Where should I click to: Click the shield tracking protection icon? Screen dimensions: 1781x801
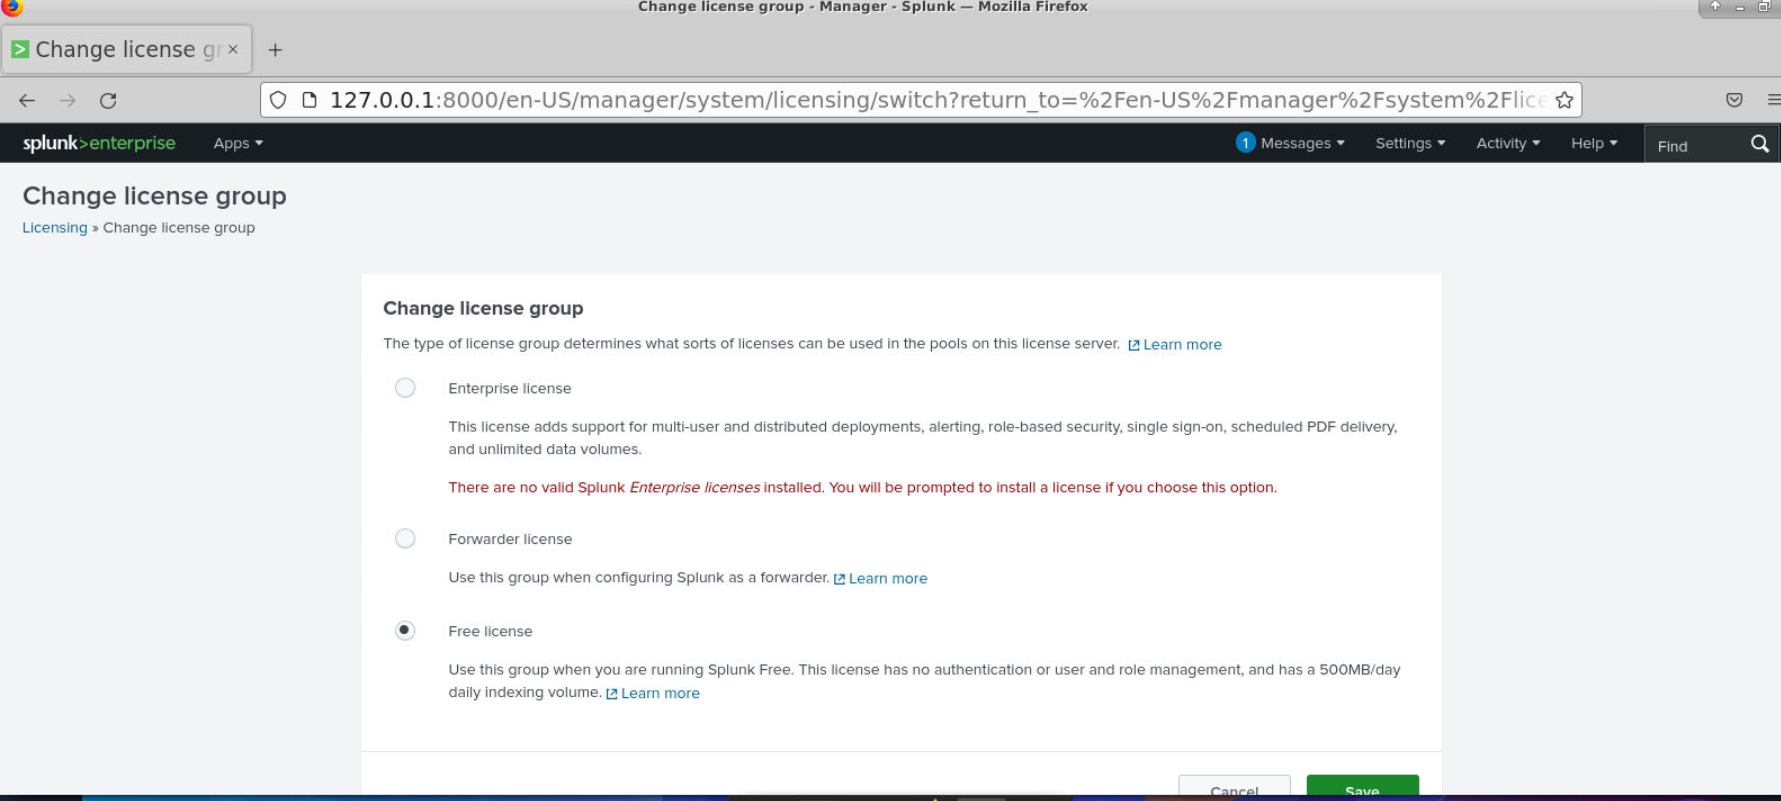(279, 100)
